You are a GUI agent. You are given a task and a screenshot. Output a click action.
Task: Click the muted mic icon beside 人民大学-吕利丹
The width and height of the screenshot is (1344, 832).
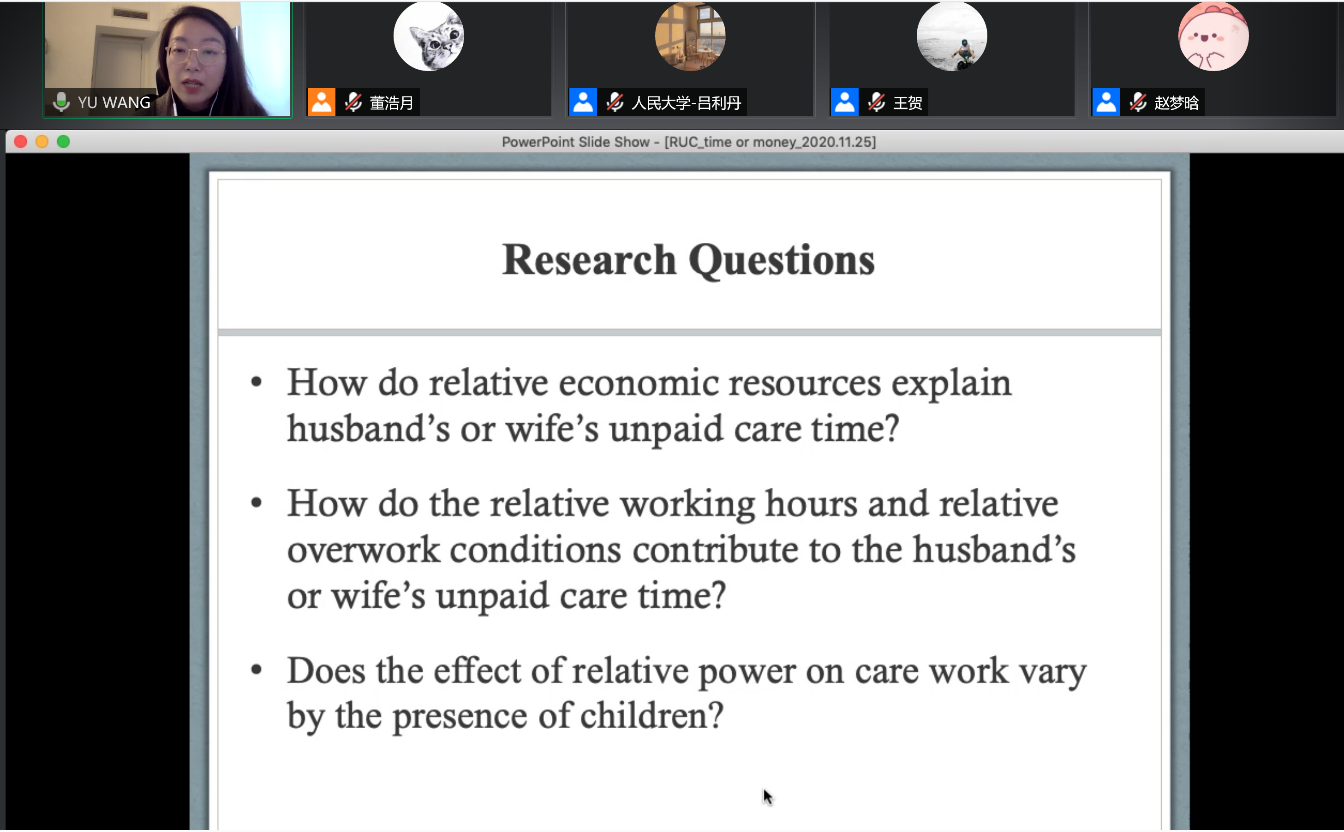614,102
